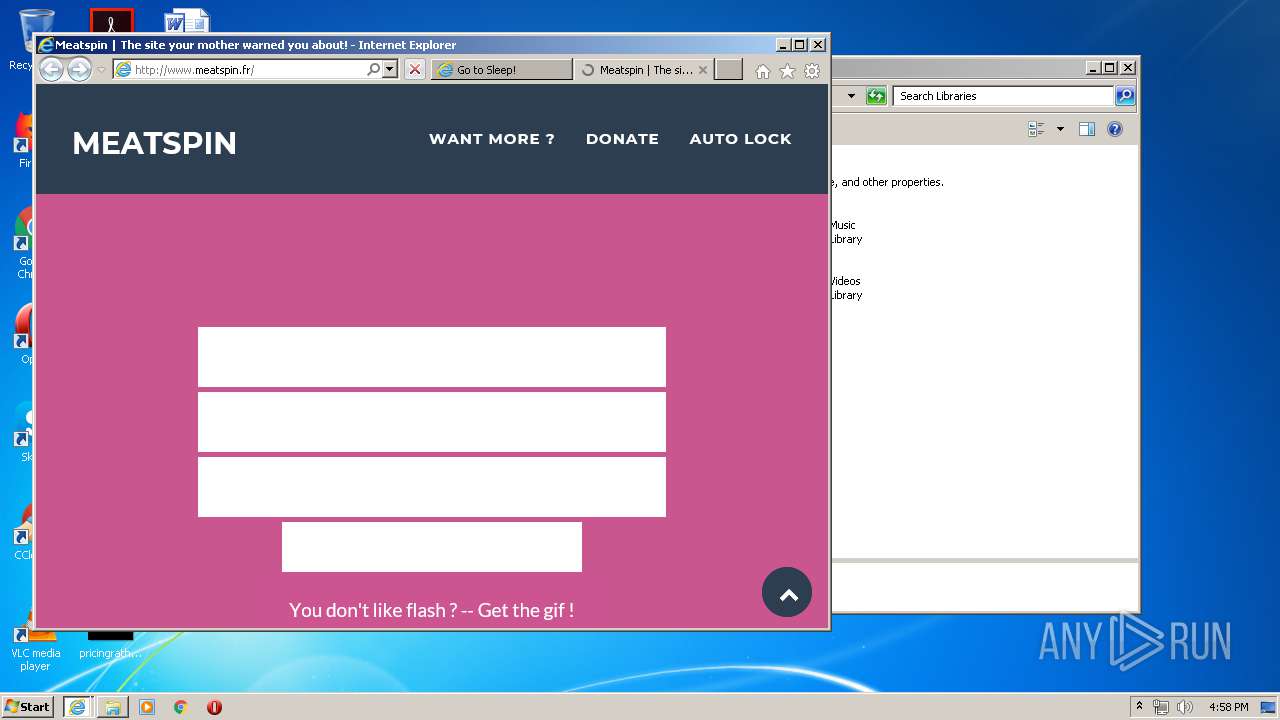Open the pricingrath desktop file
The width and height of the screenshot is (1280, 720).
[110, 645]
